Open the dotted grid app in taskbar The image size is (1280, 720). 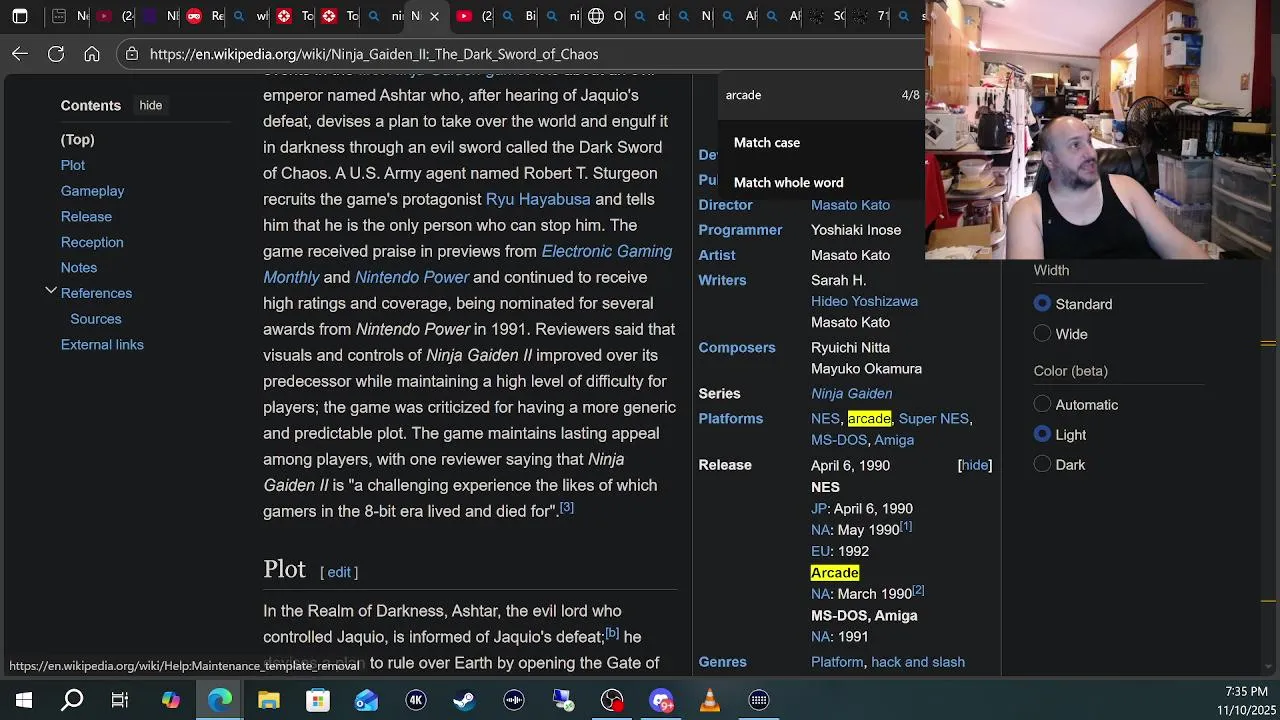tap(759, 700)
